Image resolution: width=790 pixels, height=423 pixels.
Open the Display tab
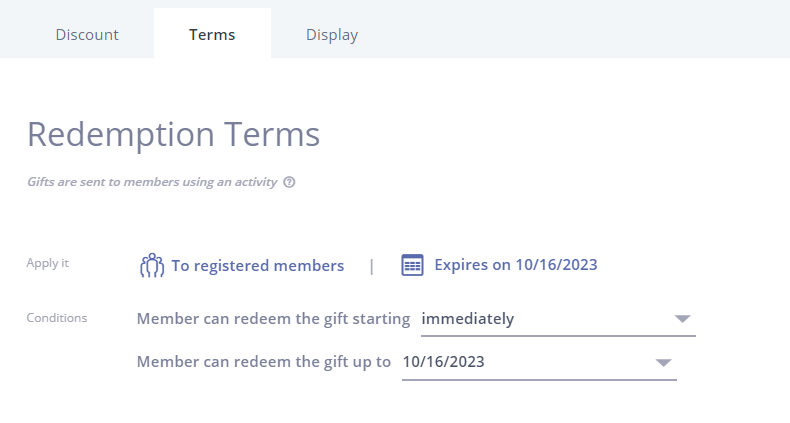(x=332, y=34)
